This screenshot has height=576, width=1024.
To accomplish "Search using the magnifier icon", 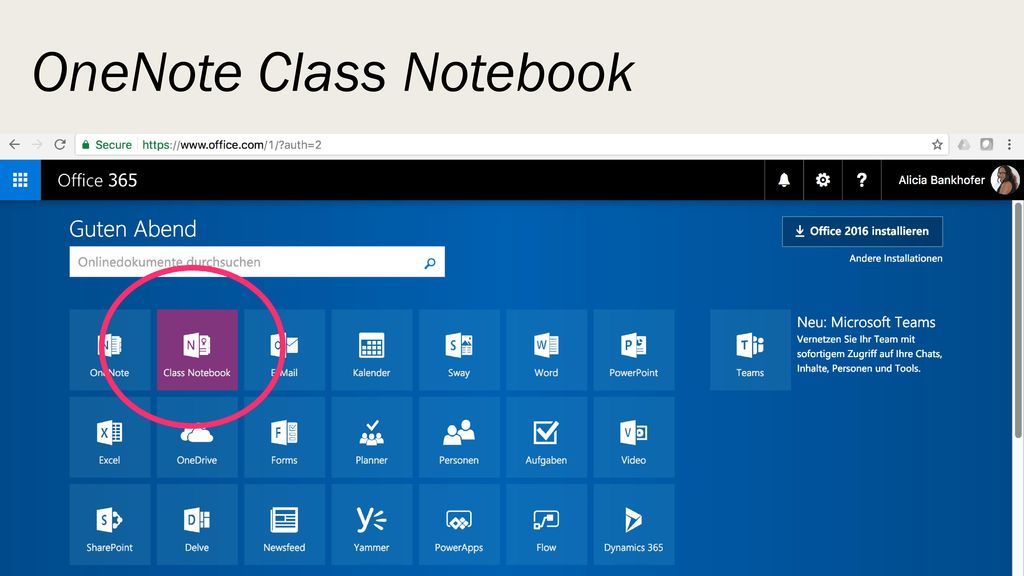I will pyautogui.click(x=430, y=263).
